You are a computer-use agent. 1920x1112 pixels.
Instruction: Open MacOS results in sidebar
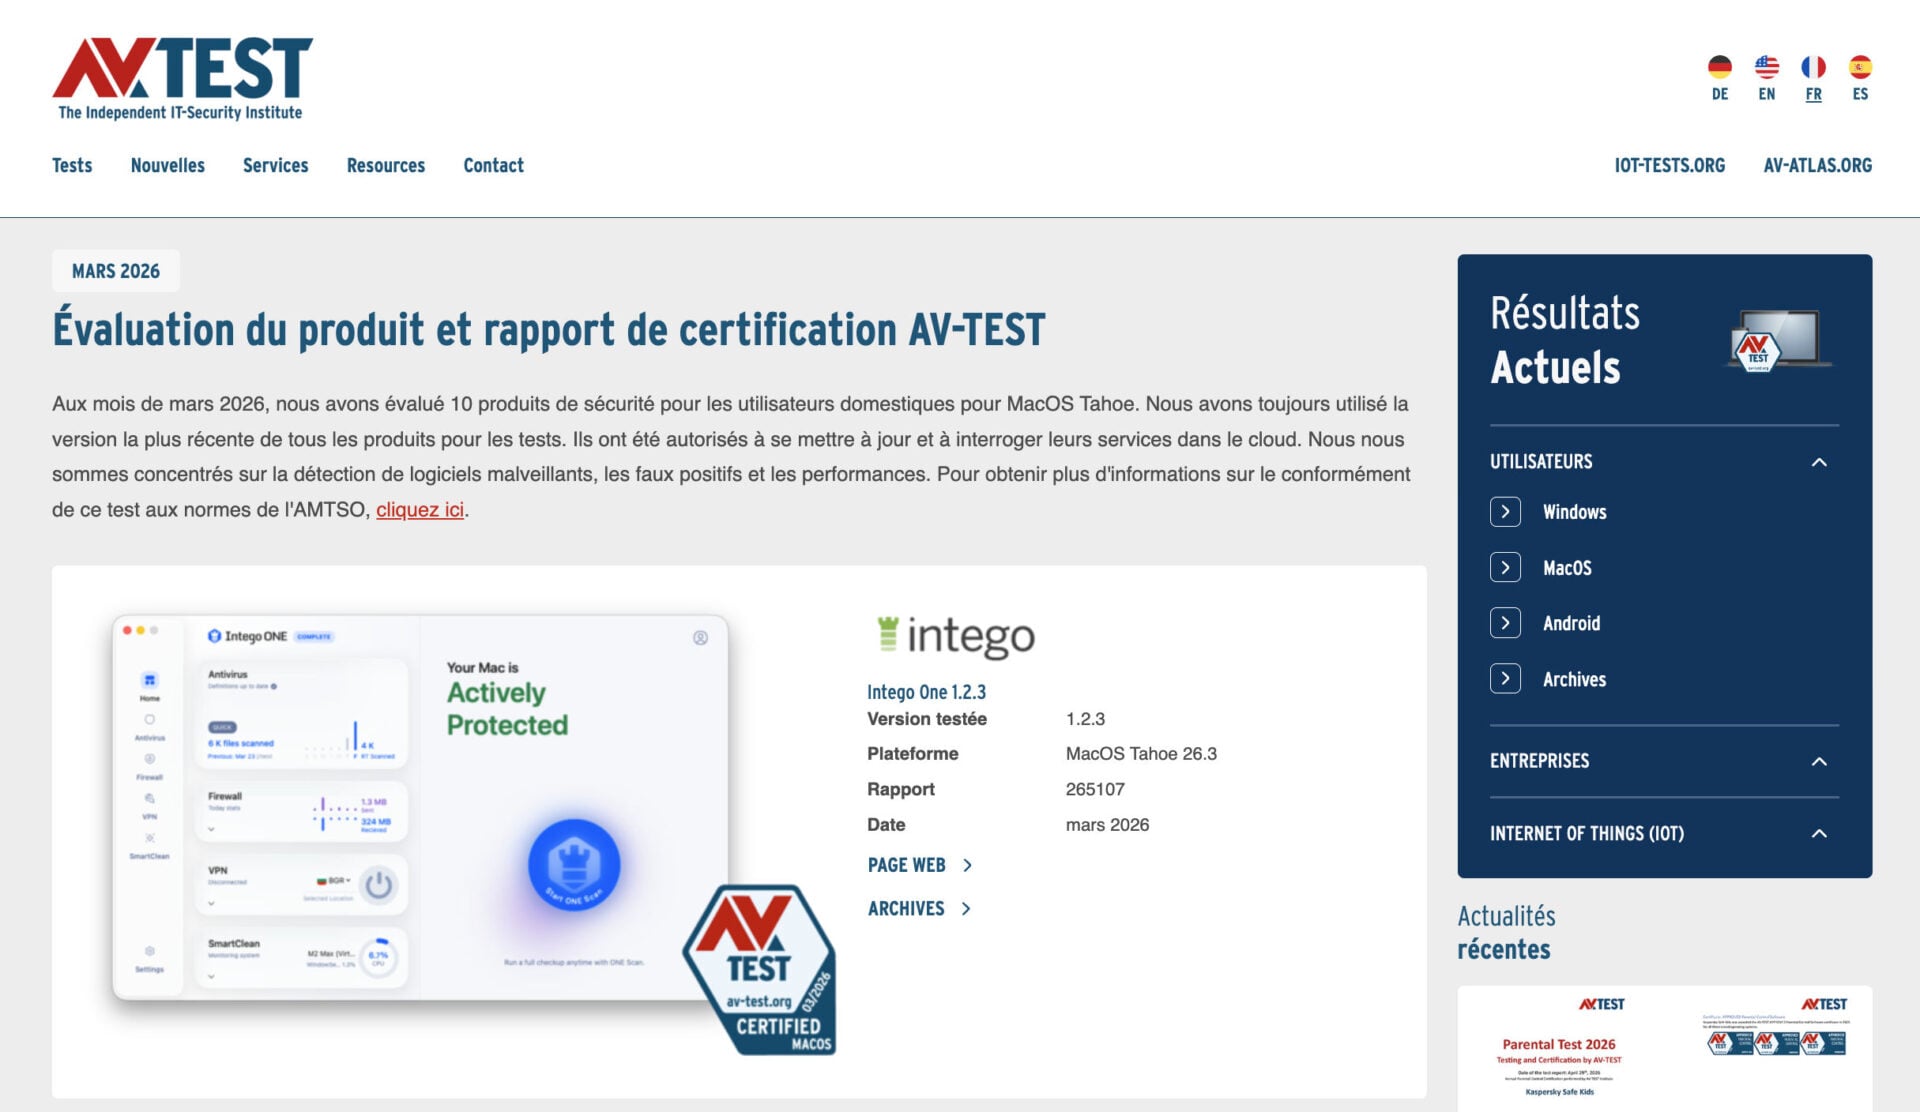coord(1567,568)
